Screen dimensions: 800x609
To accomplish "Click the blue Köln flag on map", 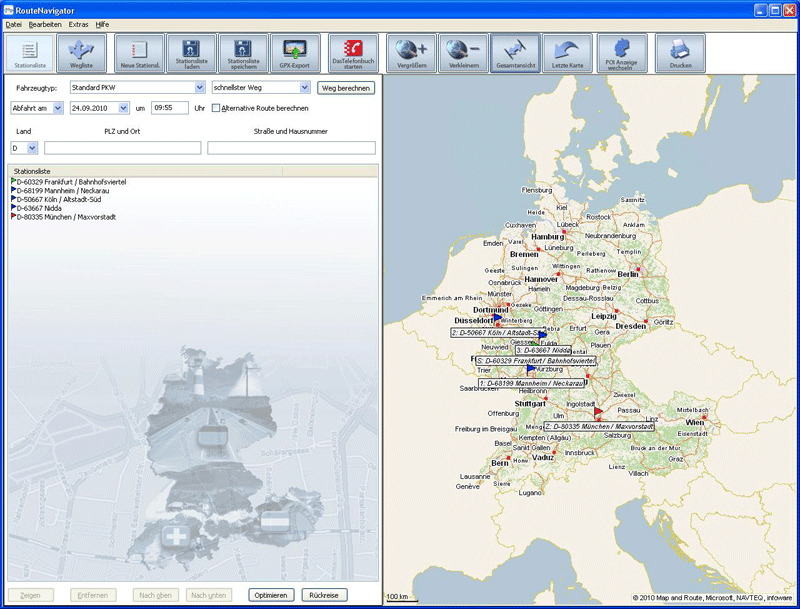I will click(x=497, y=318).
